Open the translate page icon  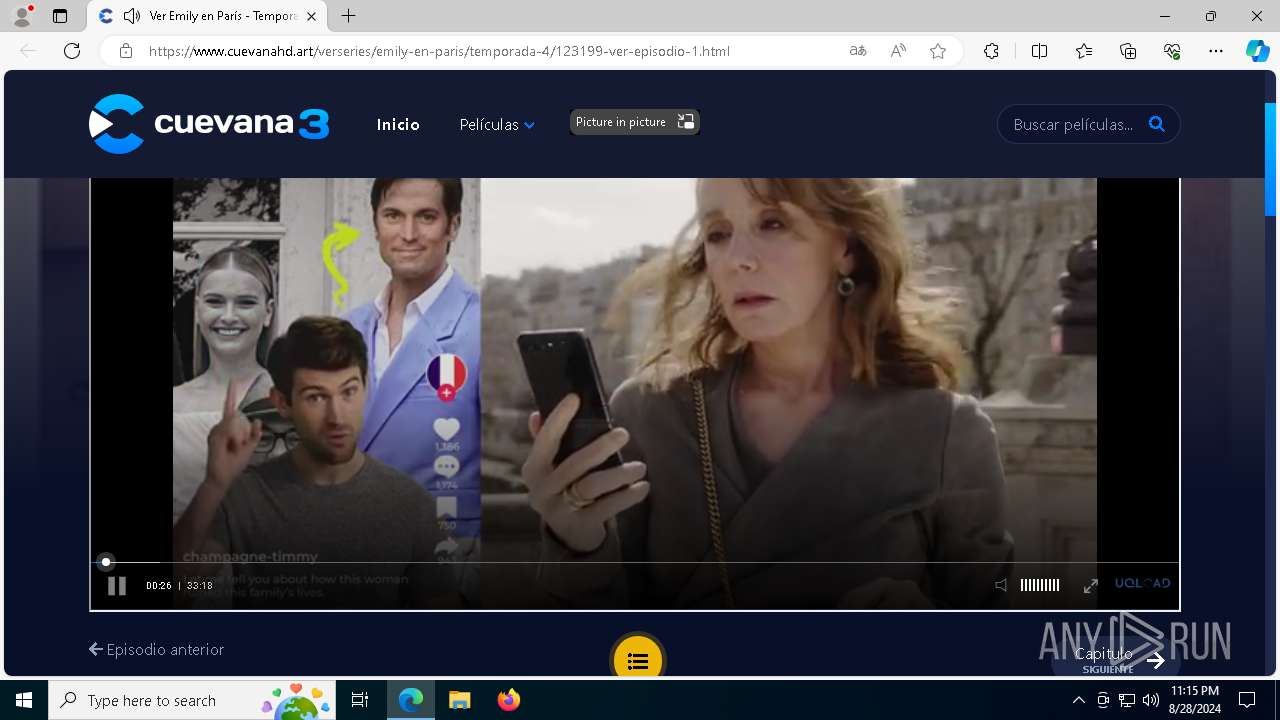point(857,51)
